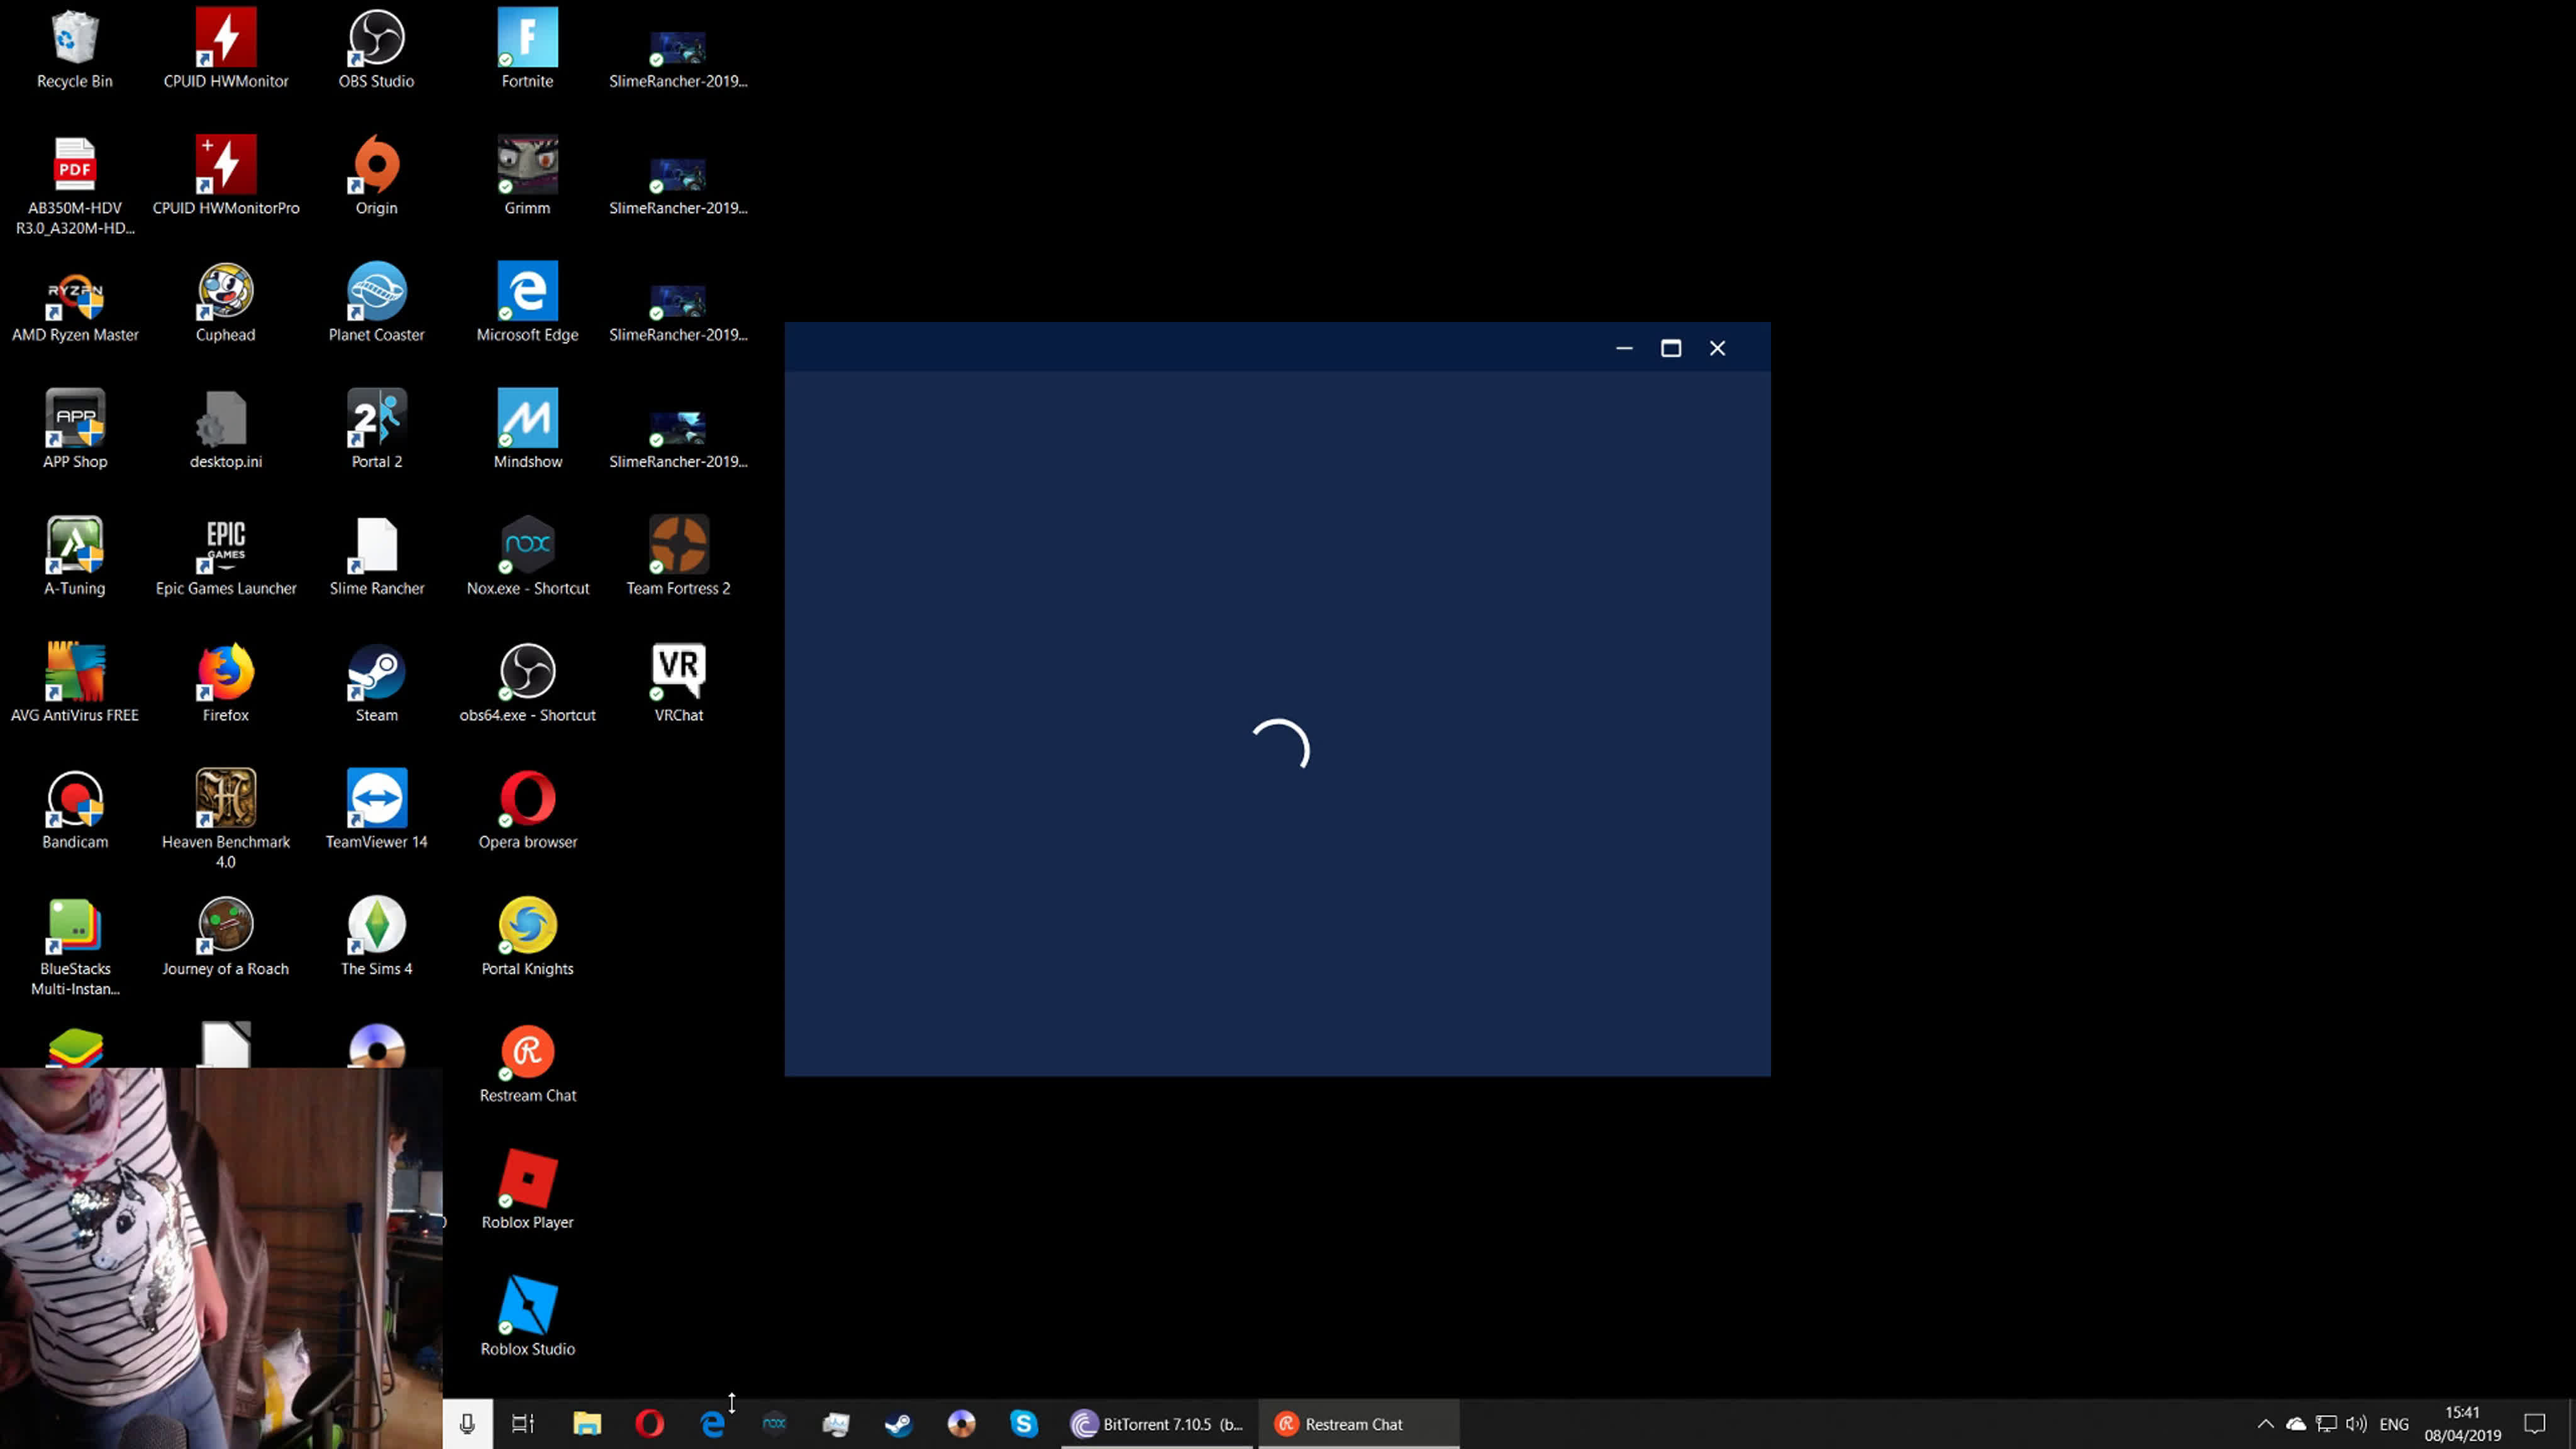This screenshot has height=1449, width=2576.
Task: Open the Bandicam shortcut
Action: (75, 811)
